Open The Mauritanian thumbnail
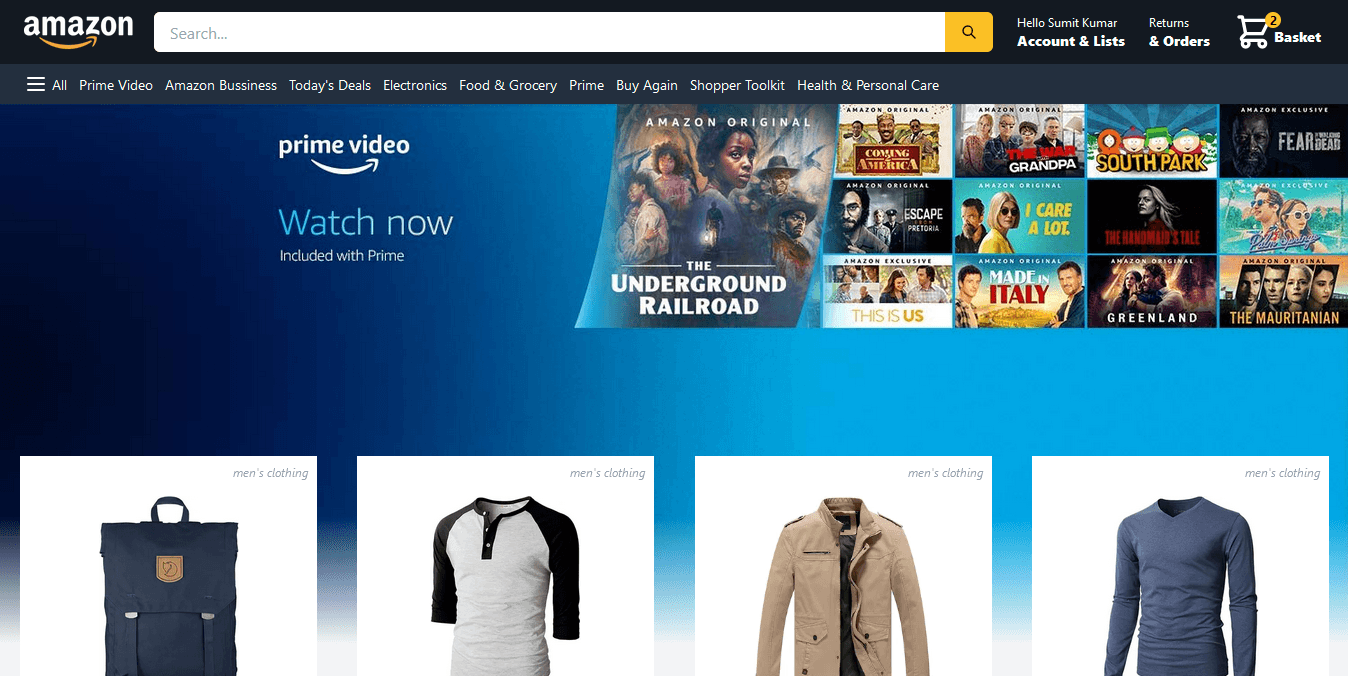This screenshot has width=1348, height=676. point(1284,291)
